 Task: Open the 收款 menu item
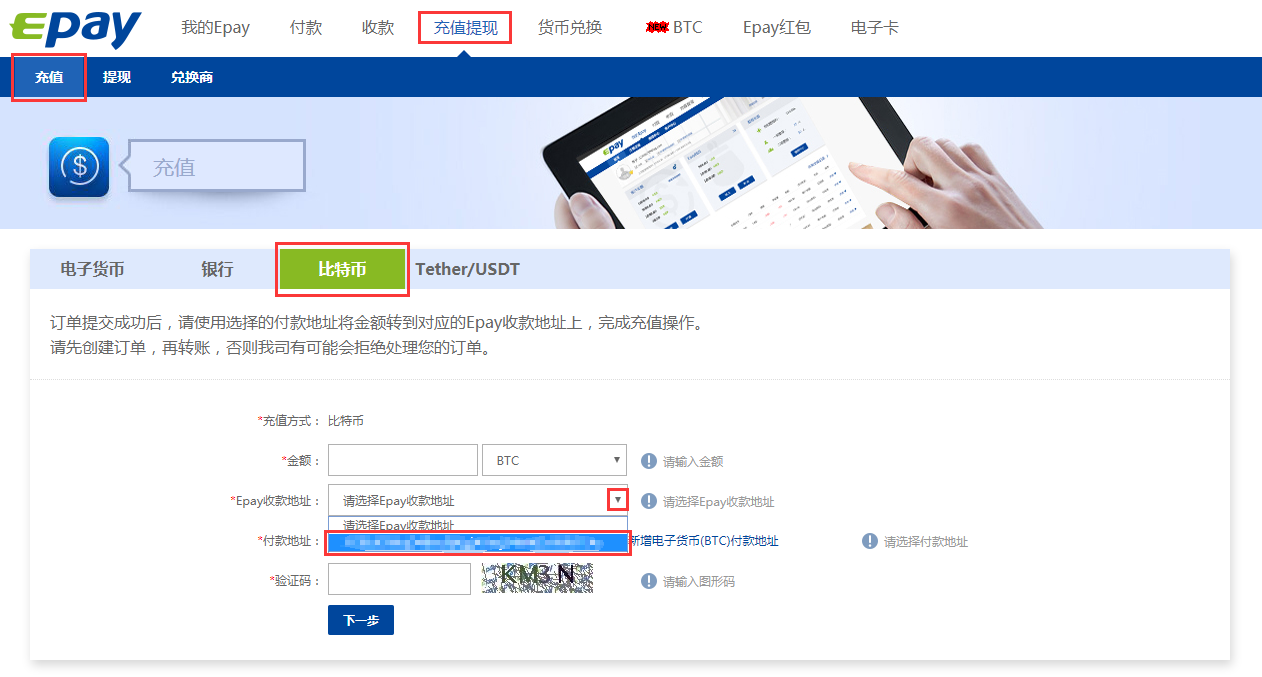point(378,27)
